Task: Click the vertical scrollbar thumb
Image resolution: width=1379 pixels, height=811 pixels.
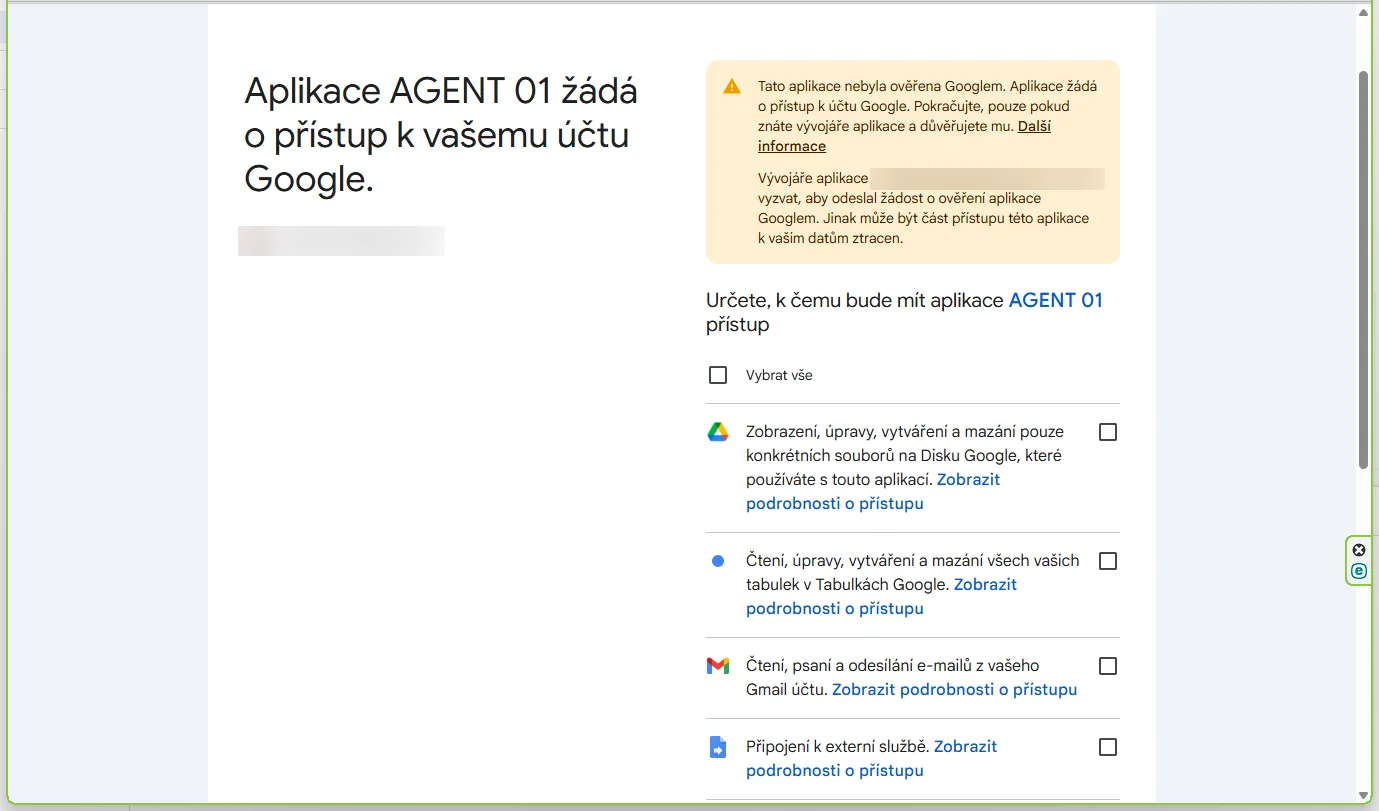Action: 1363,269
